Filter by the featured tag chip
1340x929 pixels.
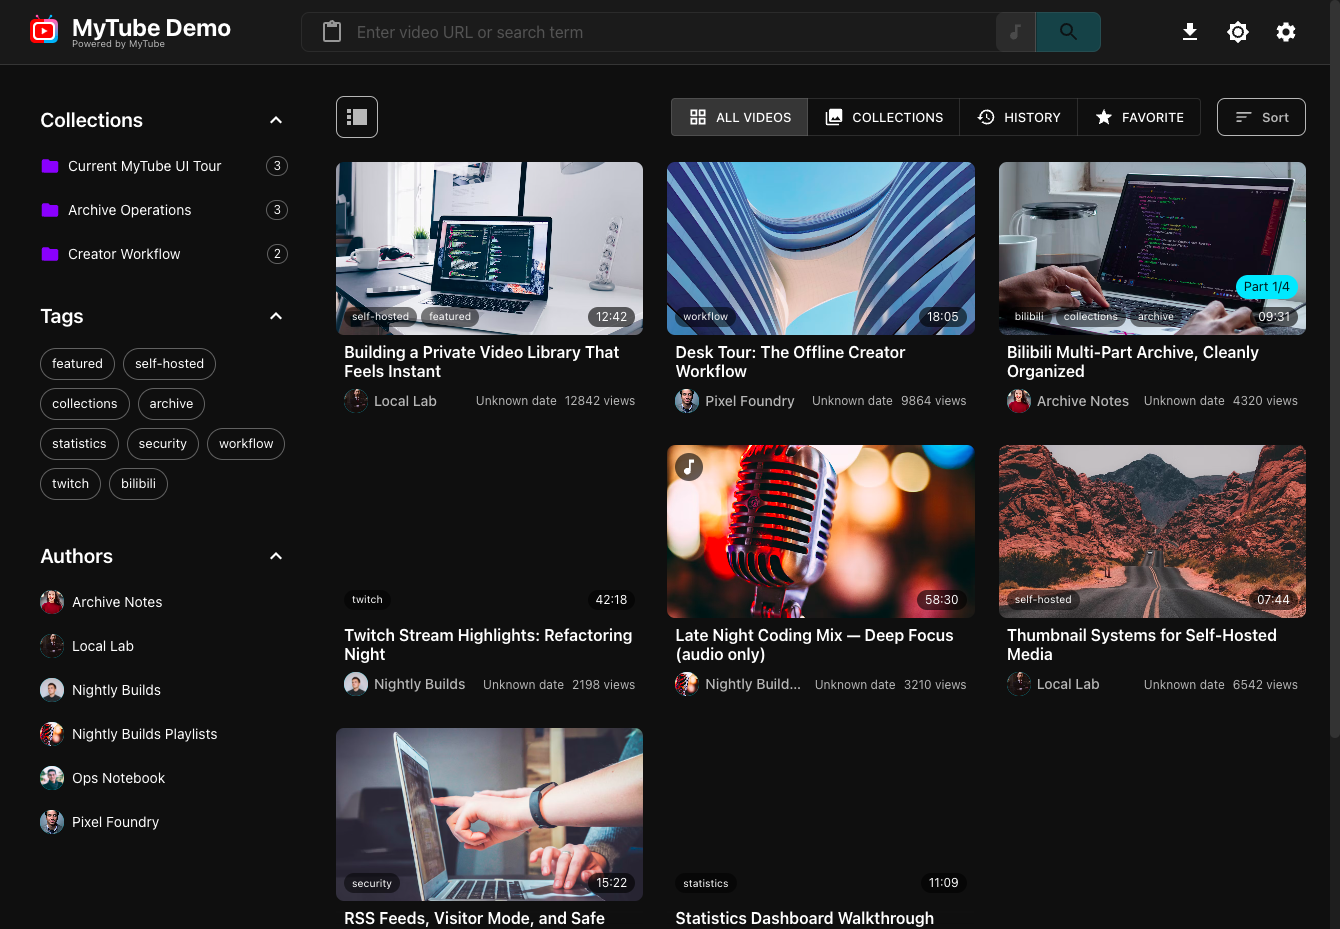point(78,364)
